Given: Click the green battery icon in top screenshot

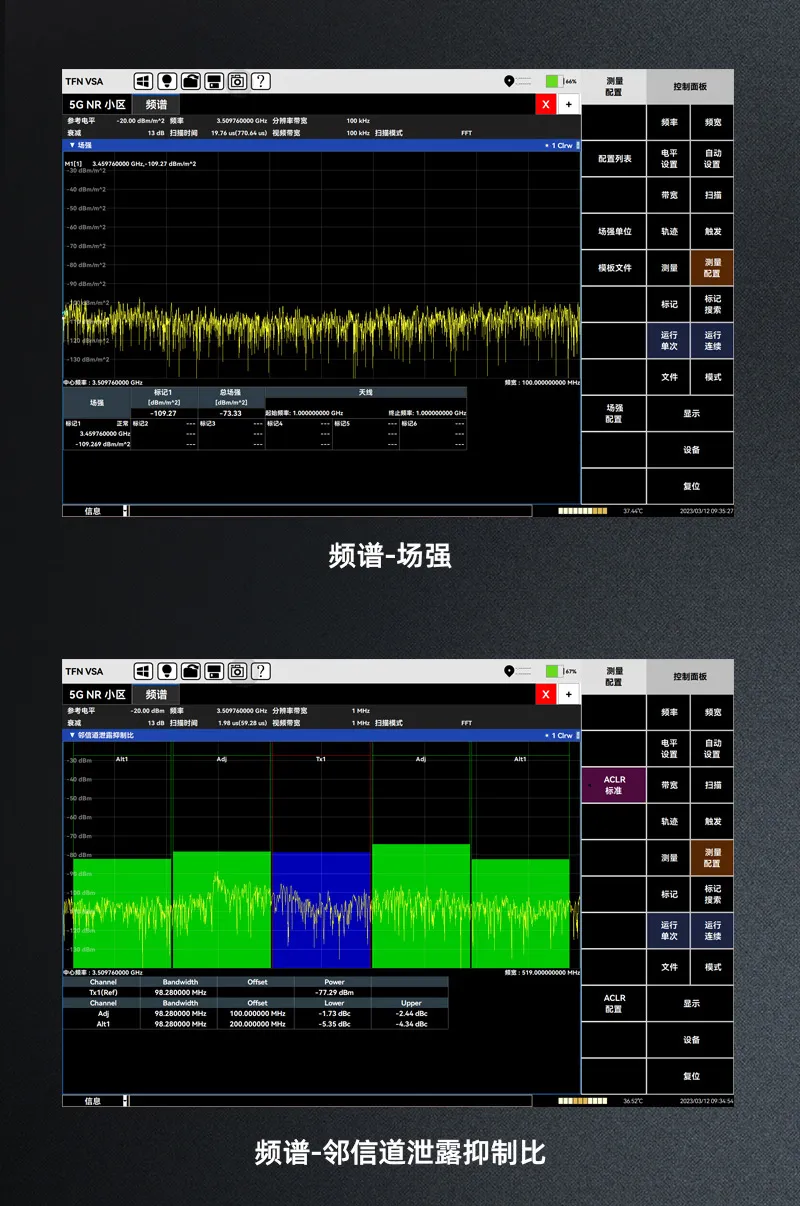Looking at the screenshot, I should point(553,81).
